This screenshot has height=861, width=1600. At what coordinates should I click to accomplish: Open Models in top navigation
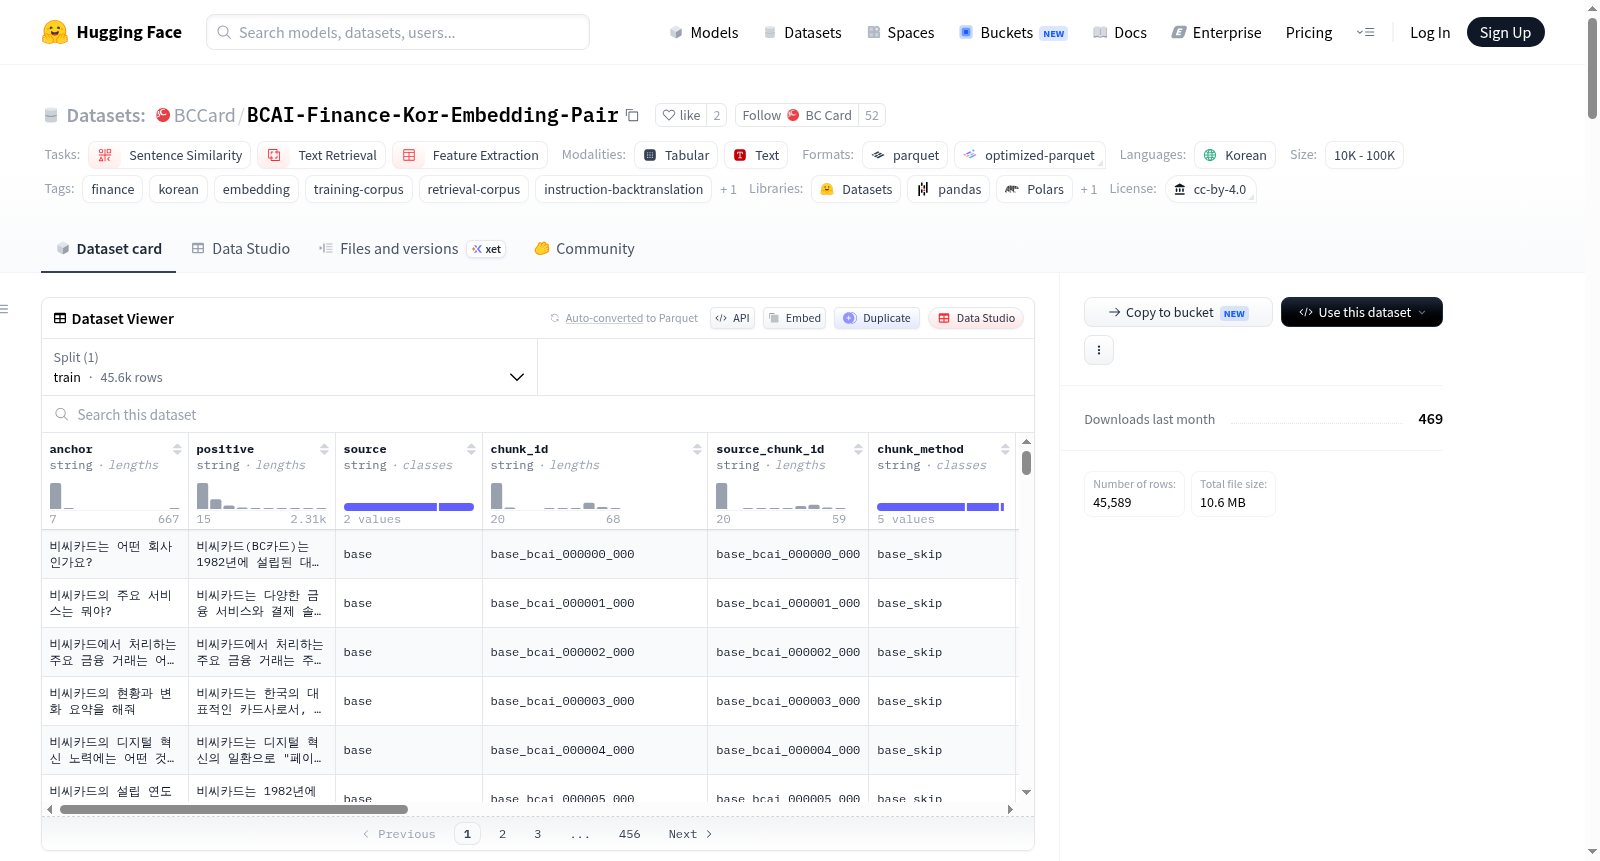[x=704, y=32]
